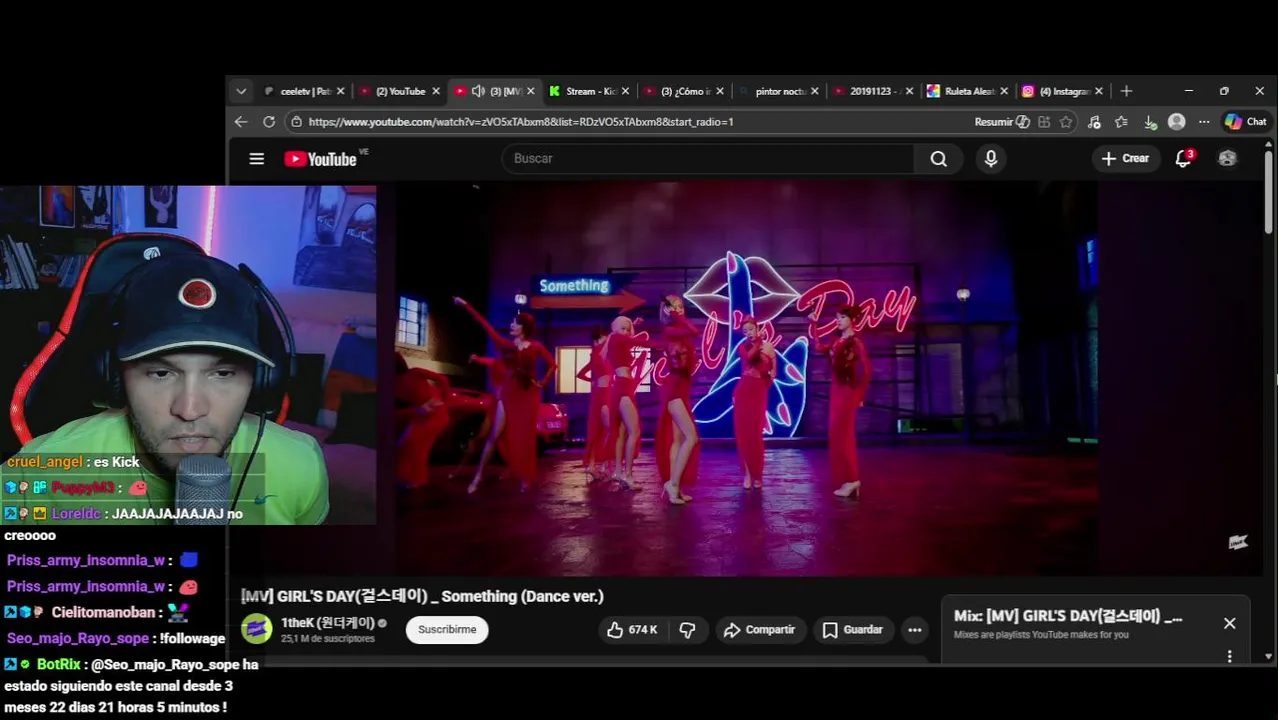Click the Compartir share button

(x=759, y=630)
